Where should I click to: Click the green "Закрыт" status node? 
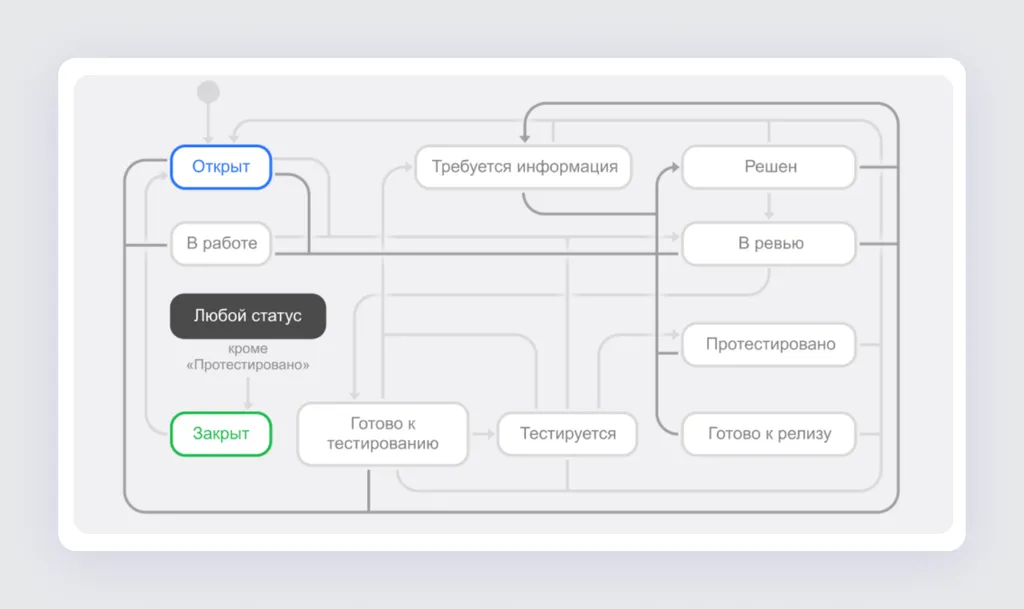221,434
